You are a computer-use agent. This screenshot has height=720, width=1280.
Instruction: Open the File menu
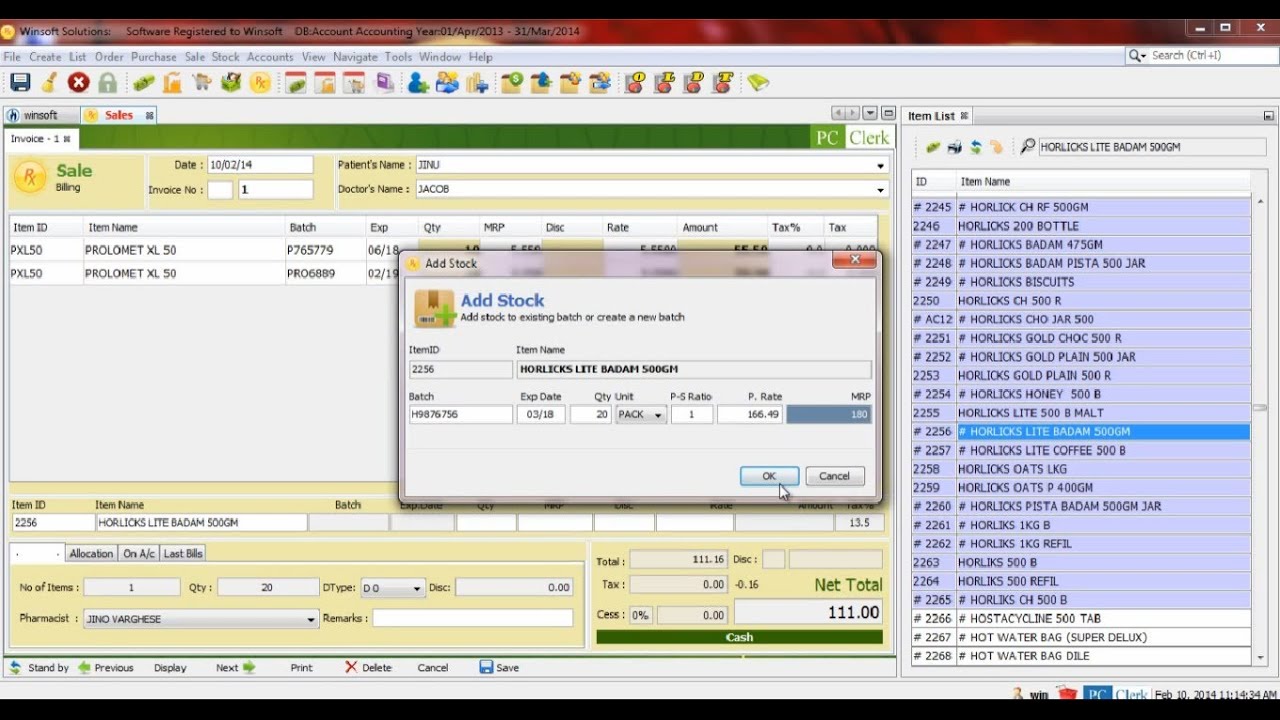[x=12, y=57]
